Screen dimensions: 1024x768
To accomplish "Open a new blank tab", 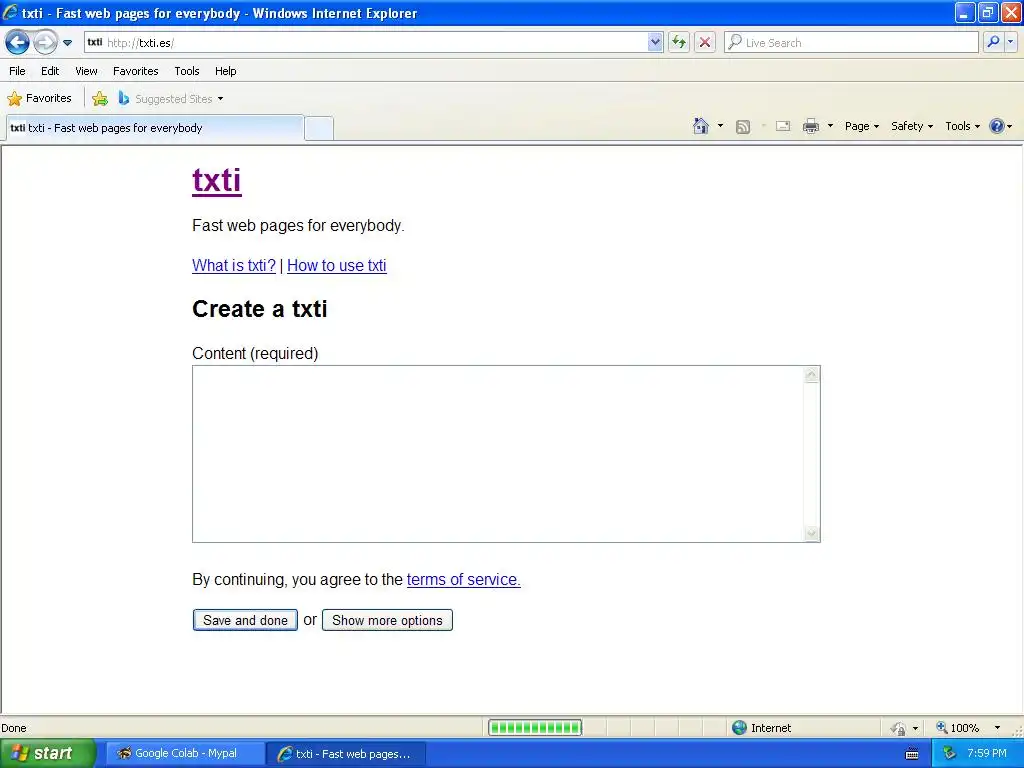I will pyautogui.click(x=319, y=128).
